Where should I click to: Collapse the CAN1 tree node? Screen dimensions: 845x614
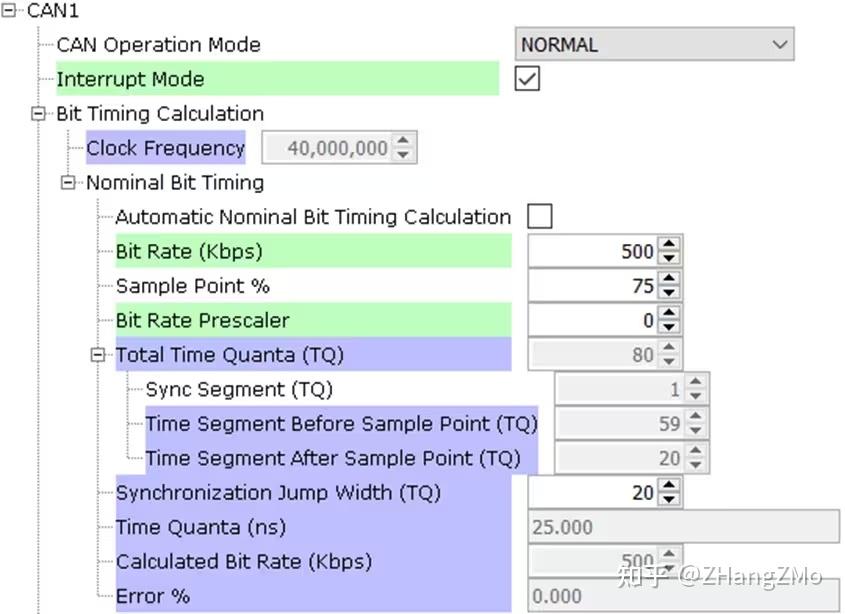pos(10,10)
